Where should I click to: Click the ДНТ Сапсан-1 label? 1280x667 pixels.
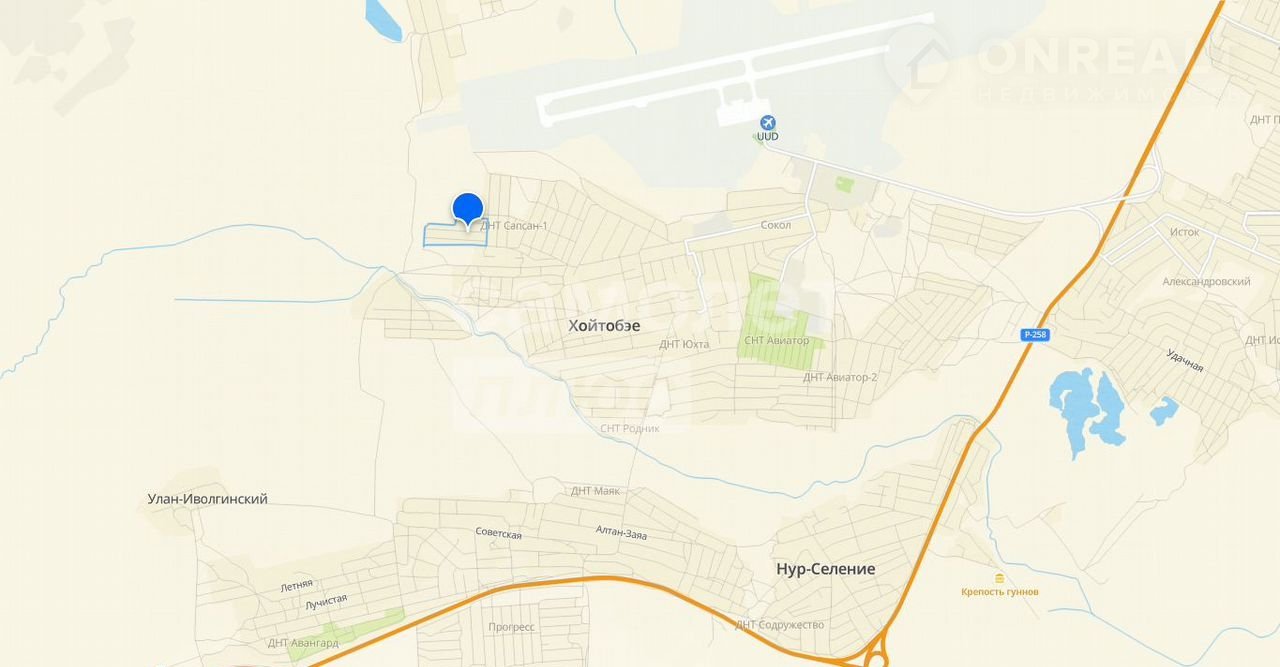point(514,226)
